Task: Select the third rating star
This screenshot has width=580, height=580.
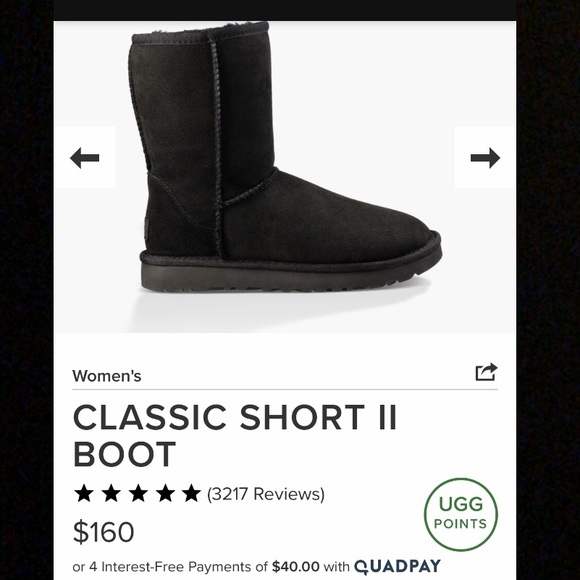Action: tap(138, 493)
